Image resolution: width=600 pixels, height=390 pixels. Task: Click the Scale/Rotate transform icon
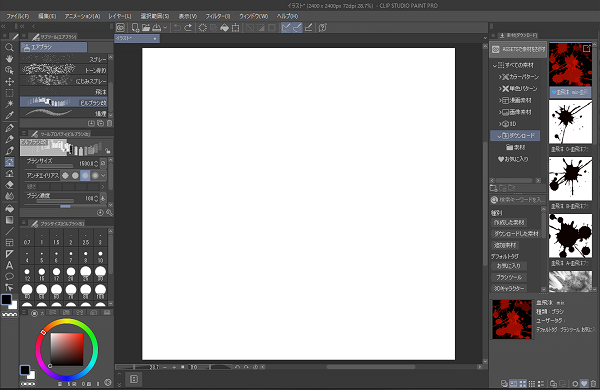(x=235, y=28)
